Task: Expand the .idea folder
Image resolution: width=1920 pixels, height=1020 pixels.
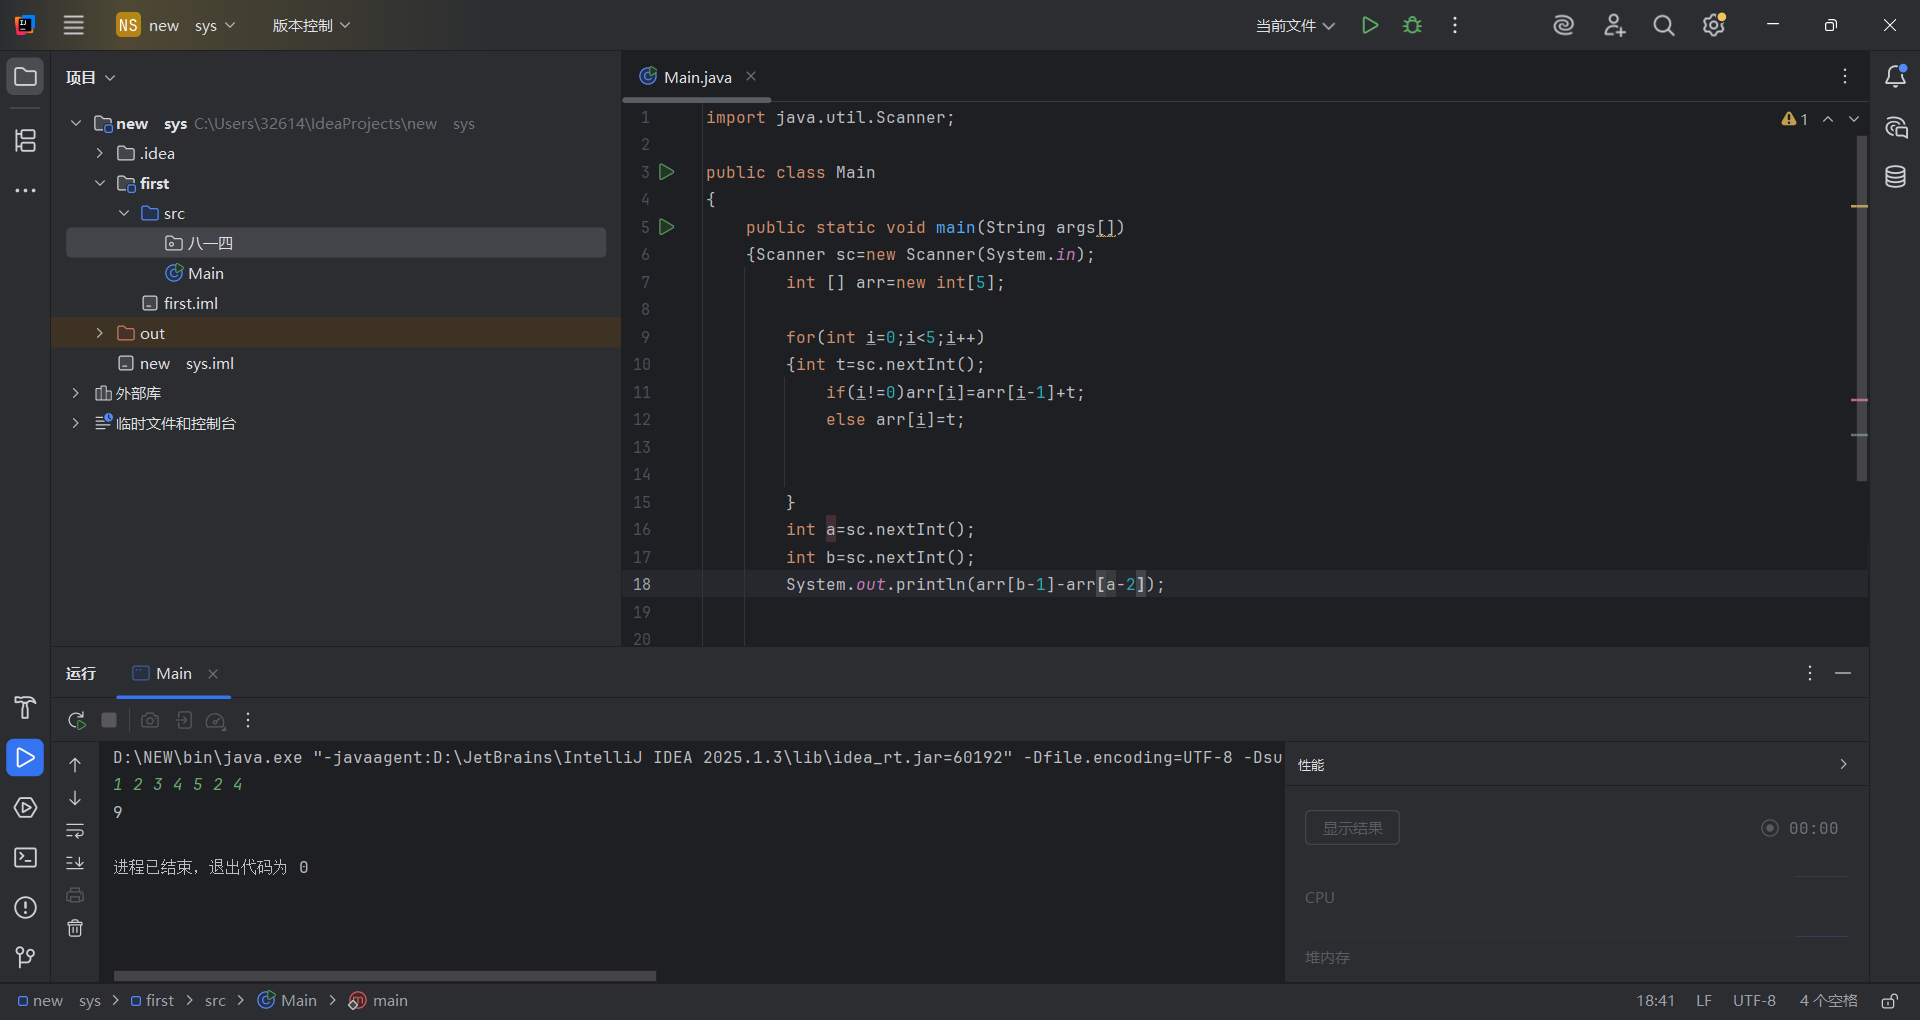Action: point(100,153)
